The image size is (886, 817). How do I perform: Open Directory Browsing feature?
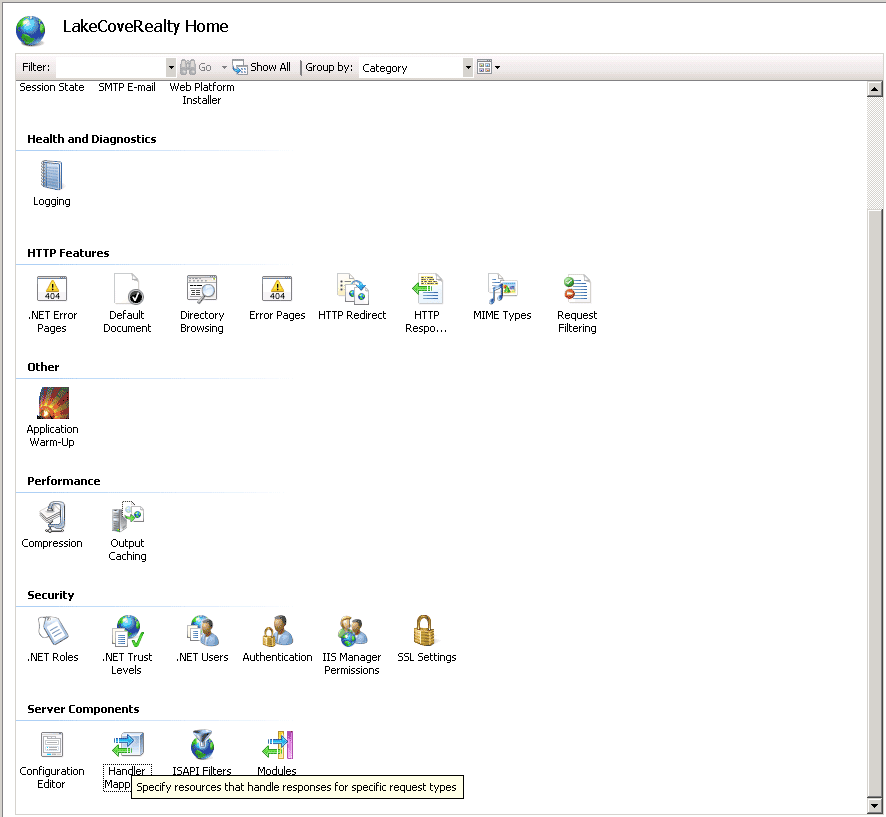click(x=202, y=303)
